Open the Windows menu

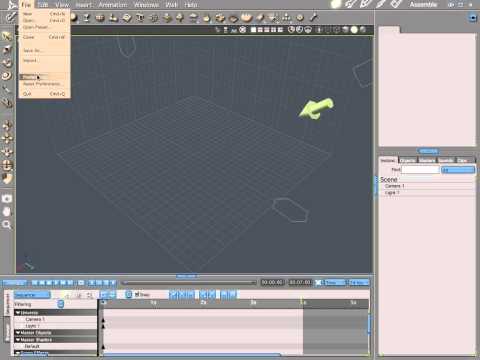(x=146, y=5)
